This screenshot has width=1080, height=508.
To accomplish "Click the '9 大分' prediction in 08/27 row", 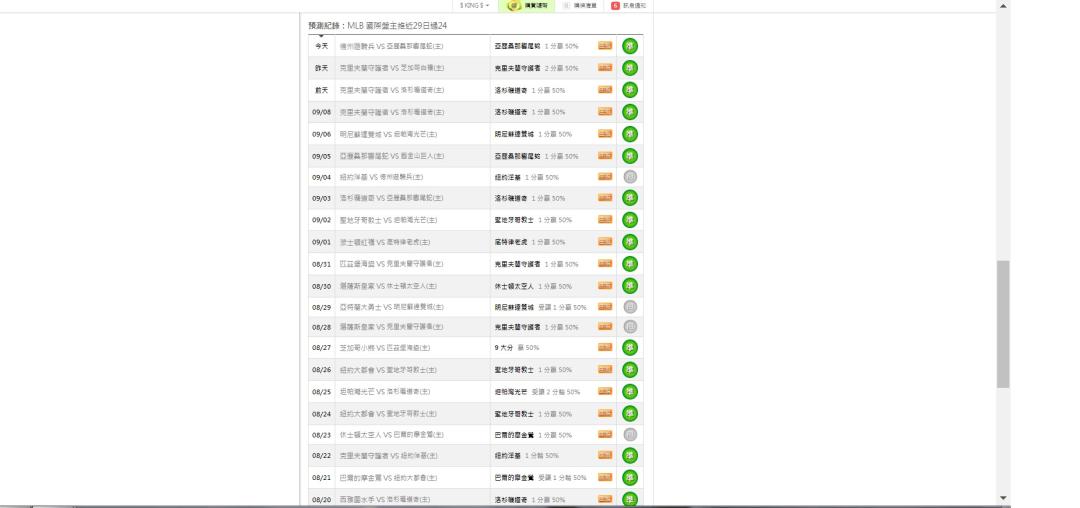I will point(517,348).
